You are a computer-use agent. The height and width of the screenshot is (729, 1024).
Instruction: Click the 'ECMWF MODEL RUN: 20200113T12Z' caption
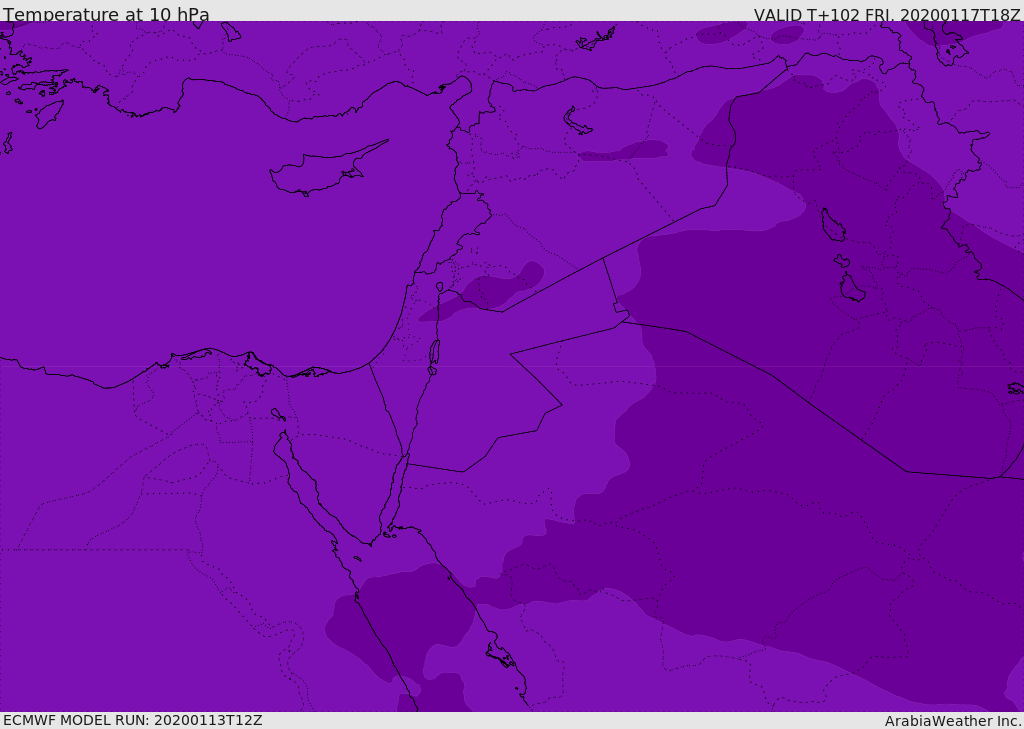pyautogui.click(x=133, y=721)
